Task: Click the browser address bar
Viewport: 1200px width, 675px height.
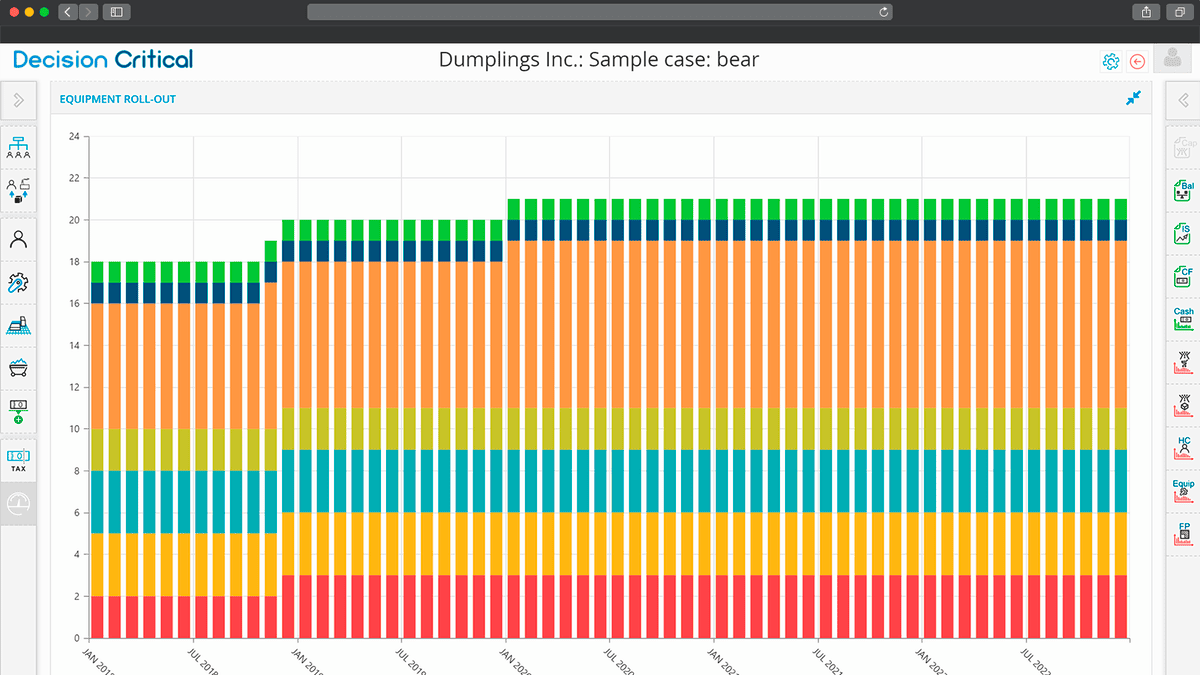Action: (599, 12)
